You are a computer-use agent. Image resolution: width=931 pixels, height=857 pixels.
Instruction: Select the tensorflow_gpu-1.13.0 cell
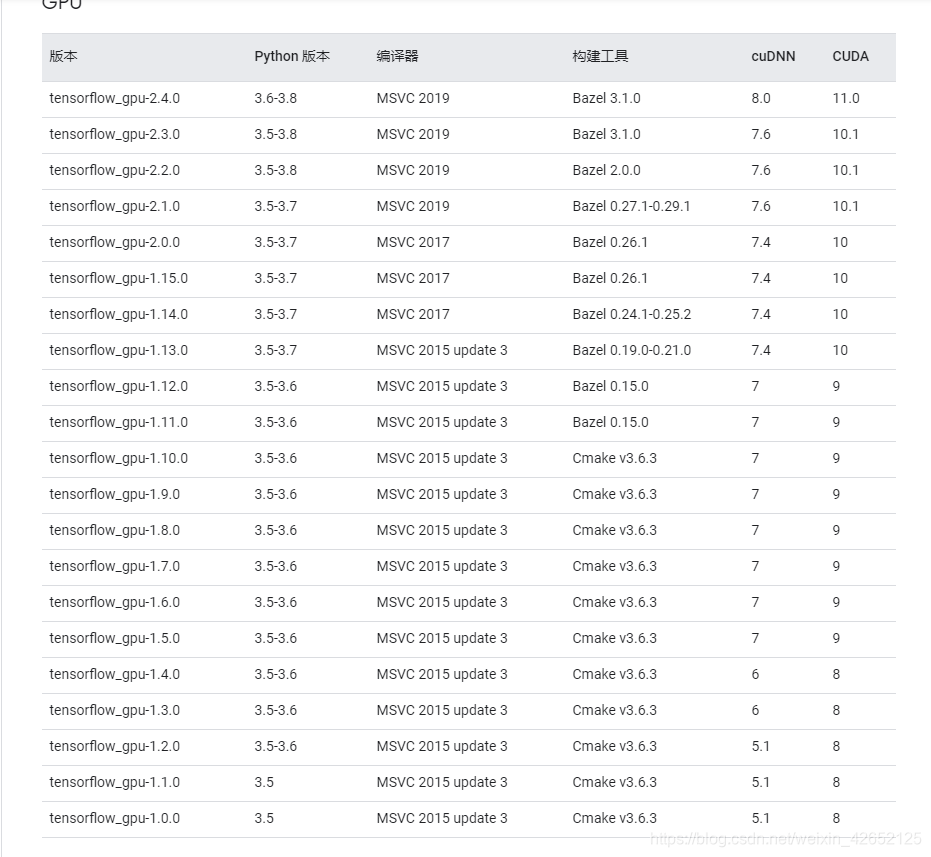(x=119, y=350)
